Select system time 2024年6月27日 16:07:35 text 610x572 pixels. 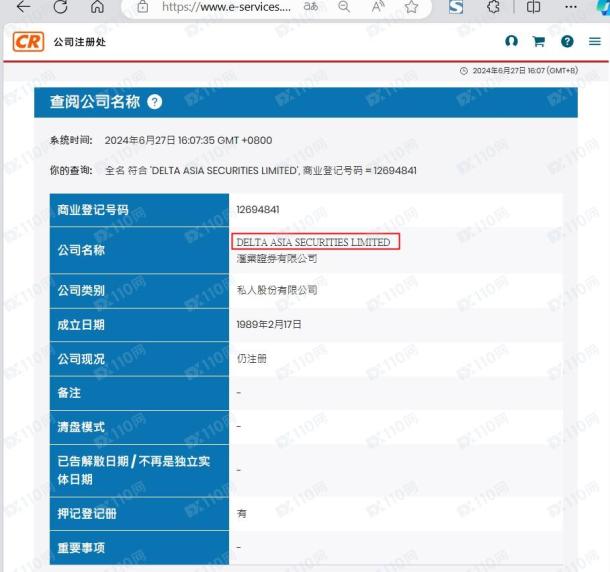point(188,140)
